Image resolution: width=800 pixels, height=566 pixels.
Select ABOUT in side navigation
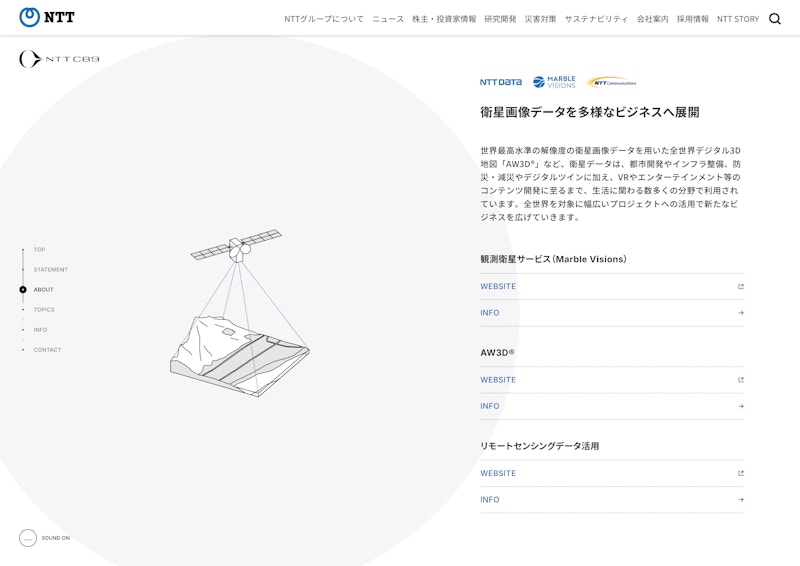click(43, 289)
